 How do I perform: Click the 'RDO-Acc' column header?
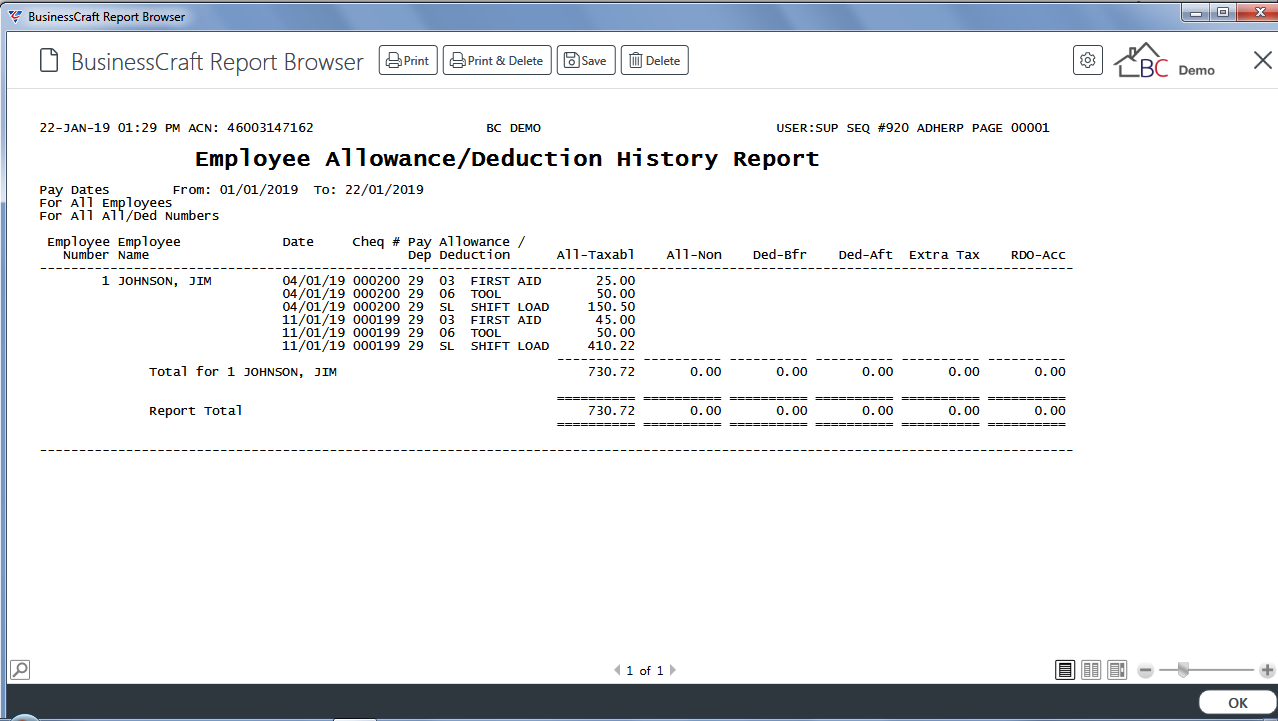coord(1038,255)
